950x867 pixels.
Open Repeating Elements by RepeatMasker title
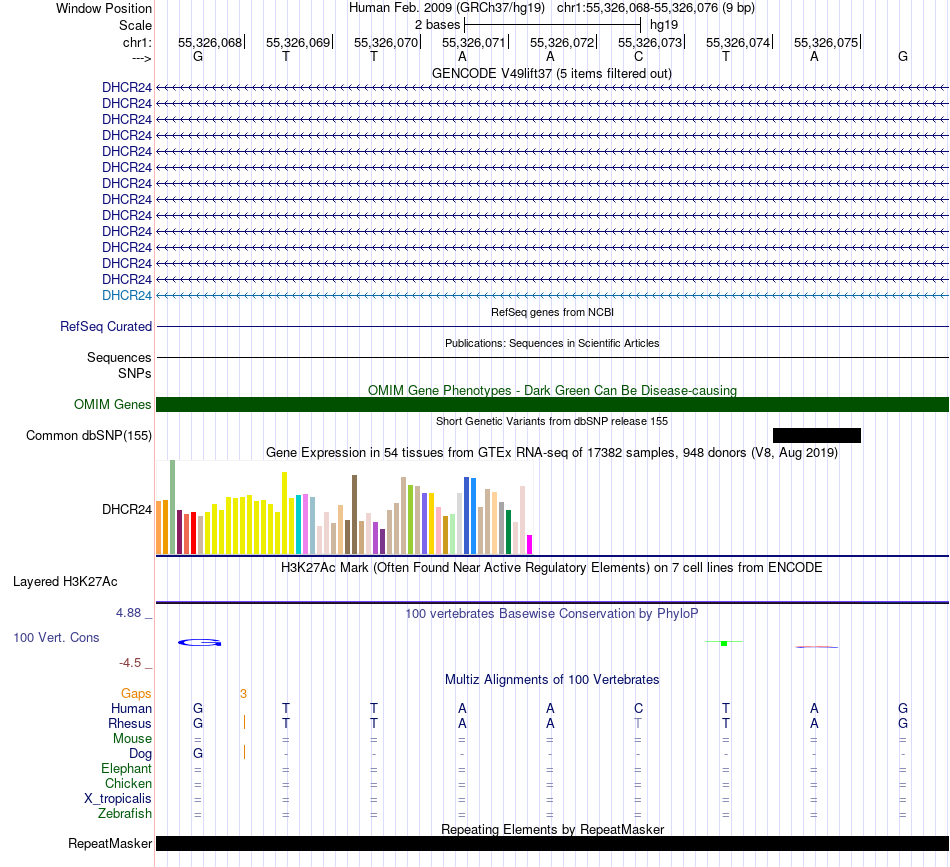(x=552, y=829)
